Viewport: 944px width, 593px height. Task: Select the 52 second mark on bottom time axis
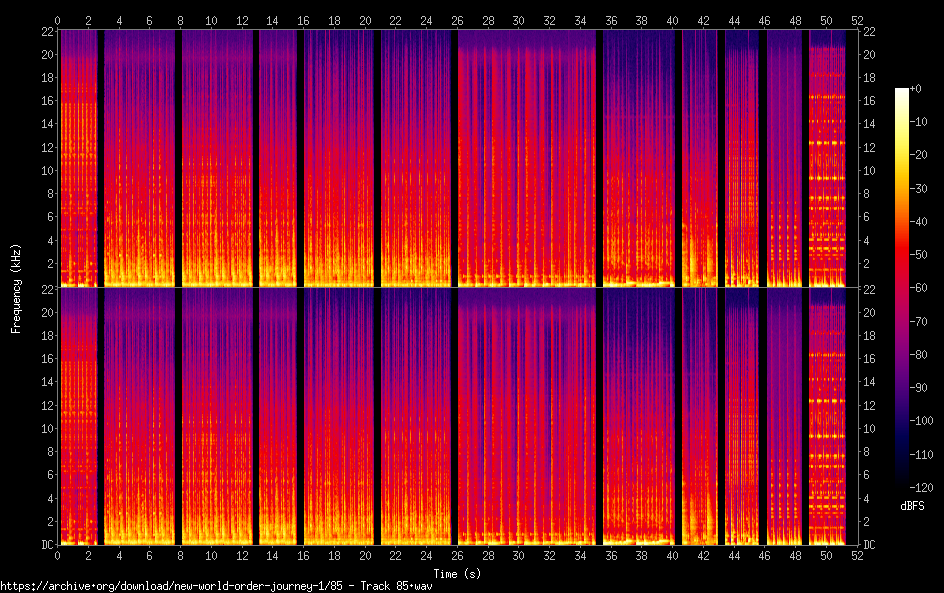856,555
